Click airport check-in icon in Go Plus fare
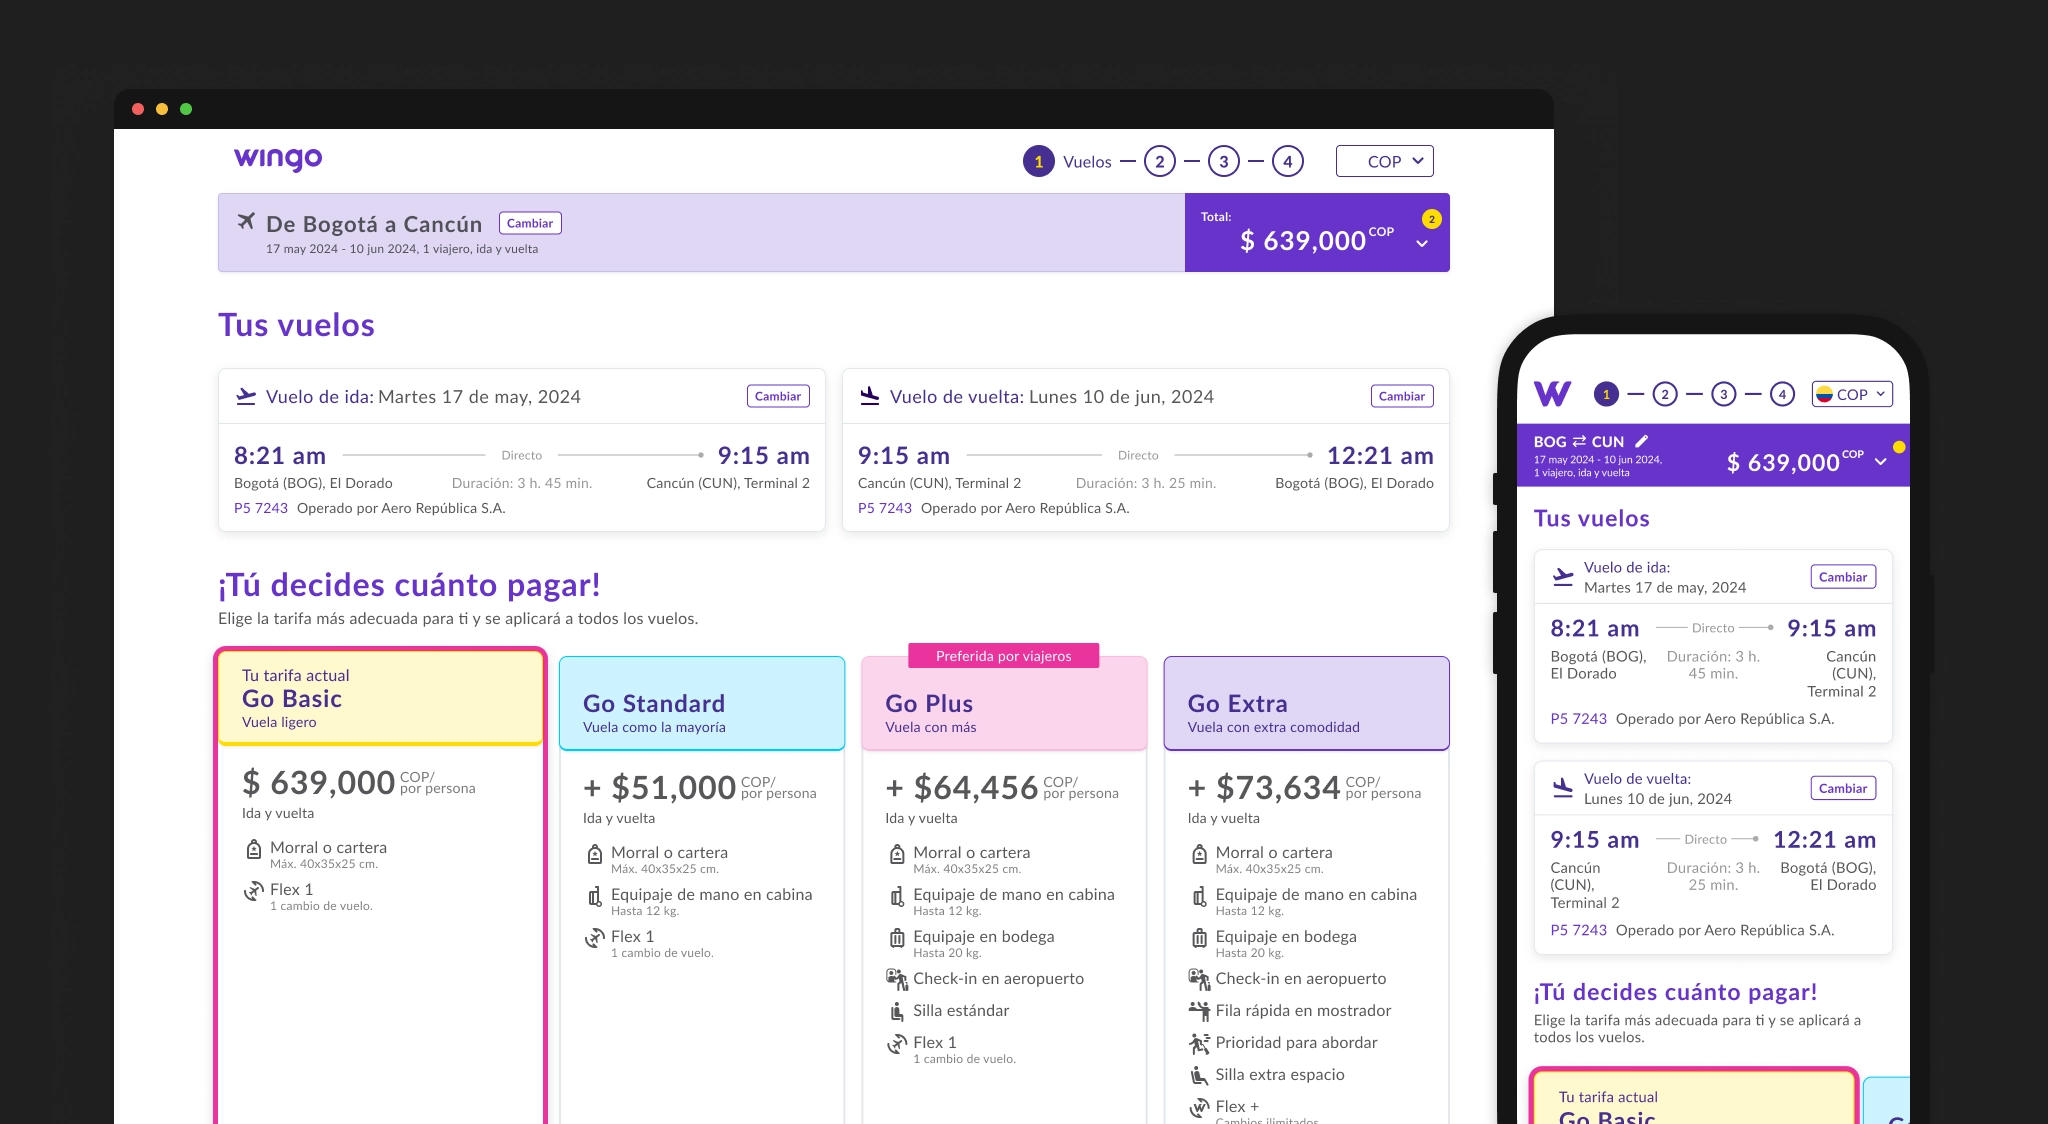Screen dimensions: 2048x1124 [x=897, y=979]
